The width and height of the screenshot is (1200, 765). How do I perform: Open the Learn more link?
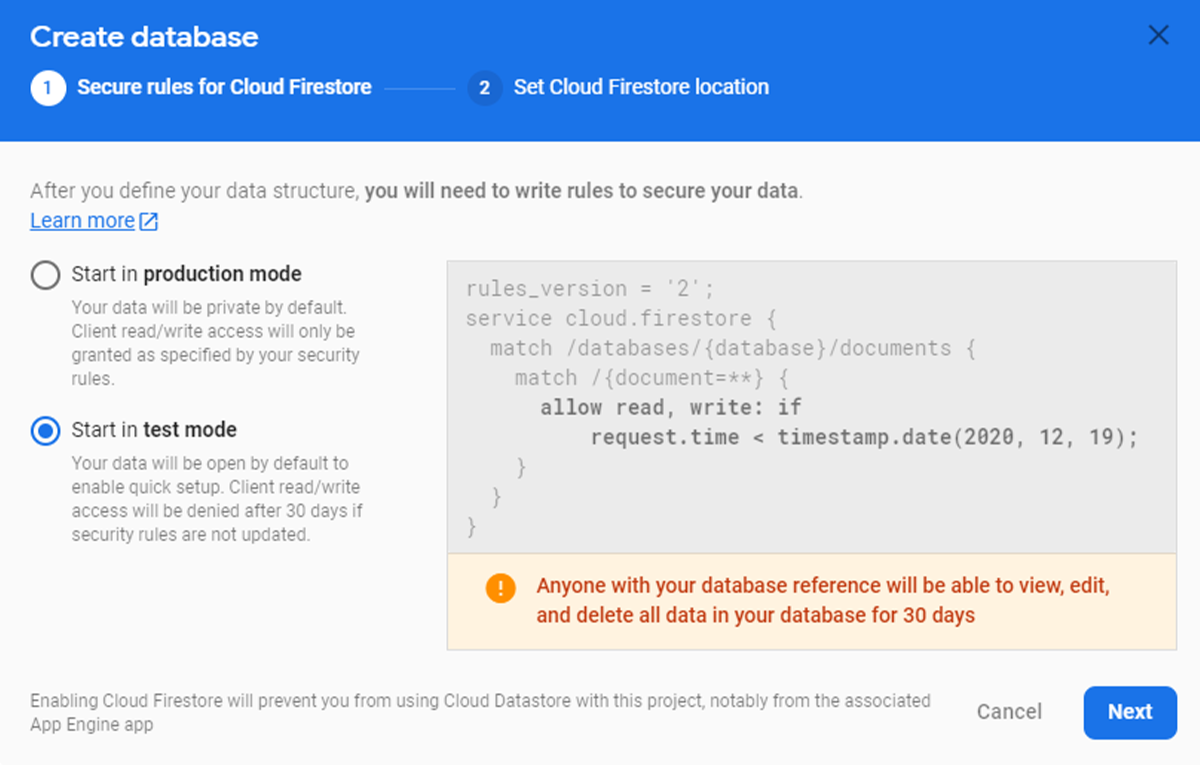82,221
